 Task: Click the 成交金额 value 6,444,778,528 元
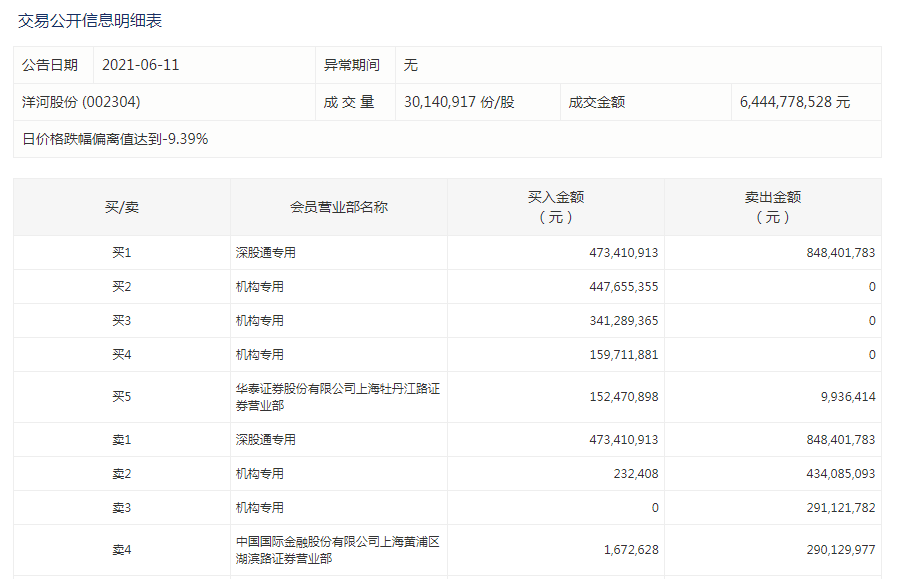[795, 102]
